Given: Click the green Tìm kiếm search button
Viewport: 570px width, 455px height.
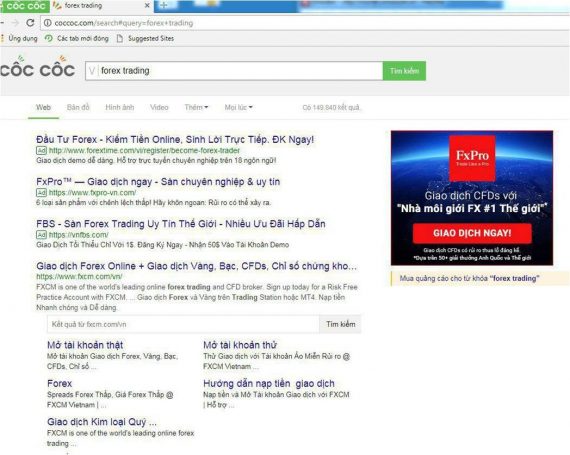Looking at the screenshot, I should 404,71.
